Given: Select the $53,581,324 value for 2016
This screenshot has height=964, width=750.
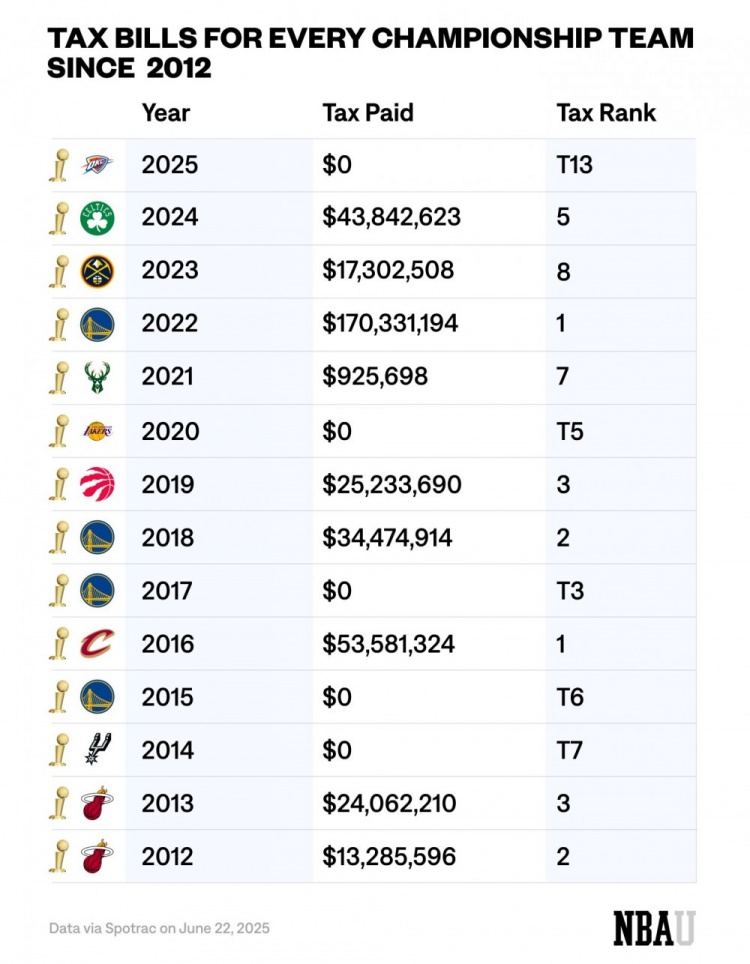Looking at the screenshot, I should click(388, 643).
